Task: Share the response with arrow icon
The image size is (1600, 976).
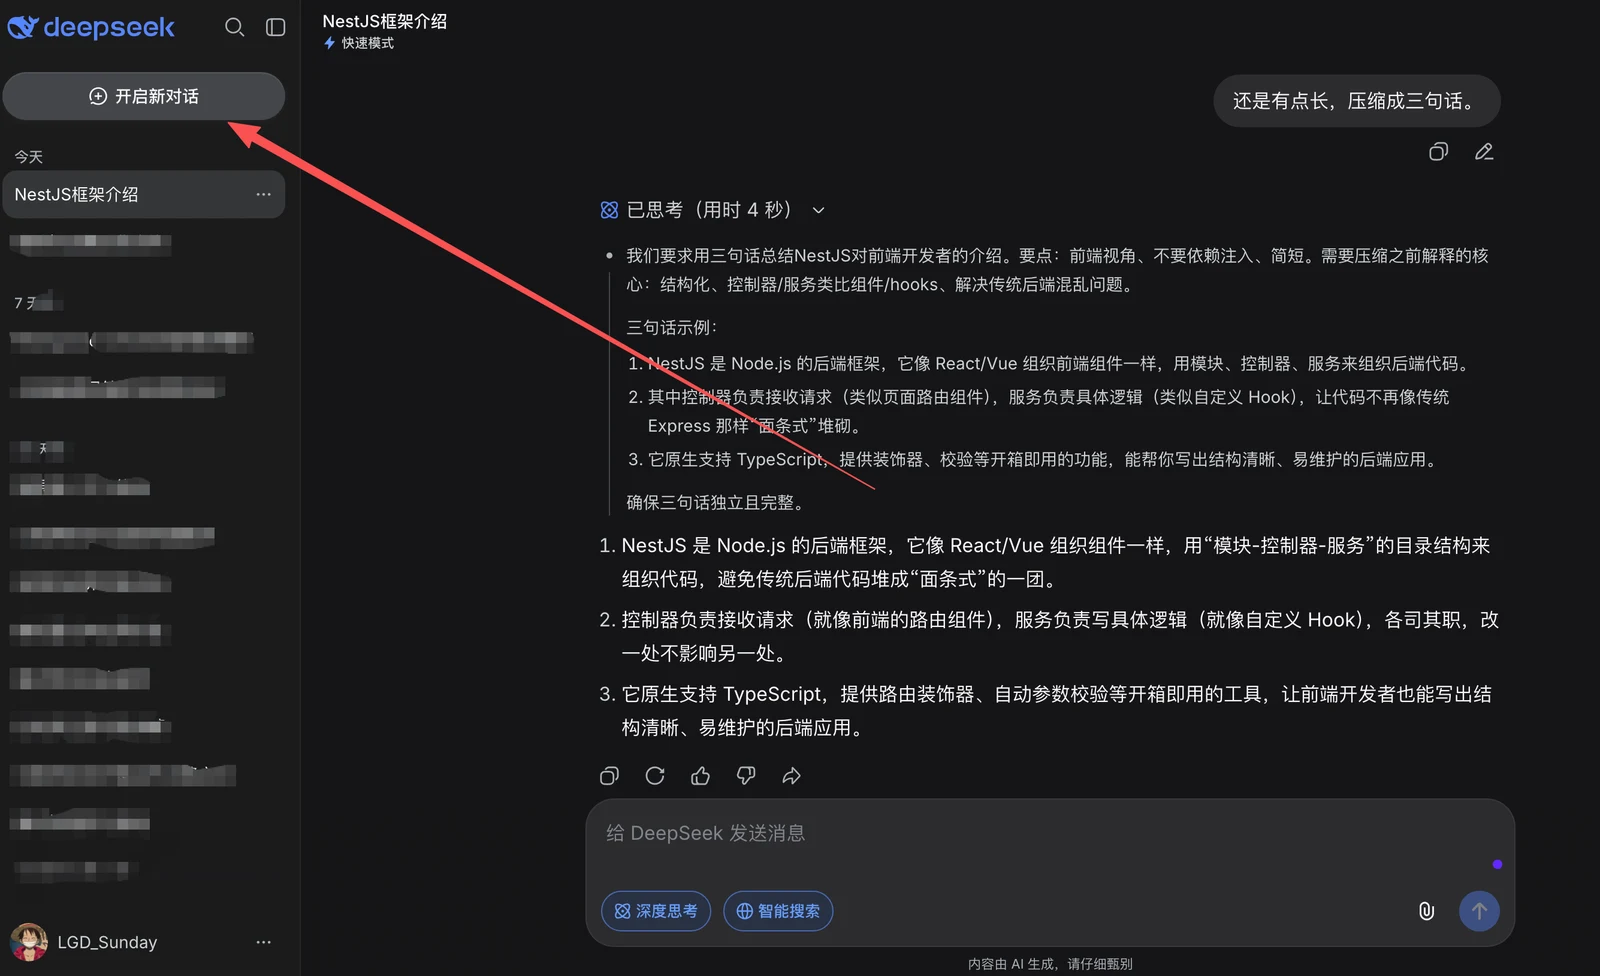Action: coord(792,776)
